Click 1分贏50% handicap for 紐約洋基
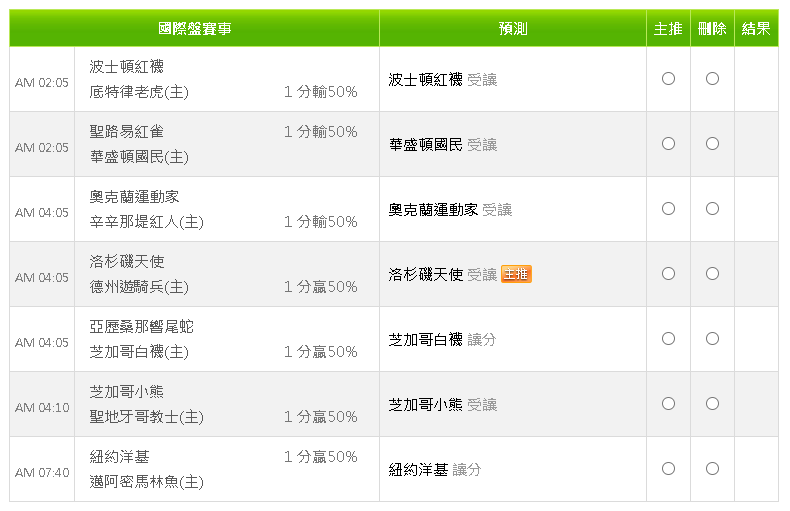 pyautogui.click(x=320, y=457)
